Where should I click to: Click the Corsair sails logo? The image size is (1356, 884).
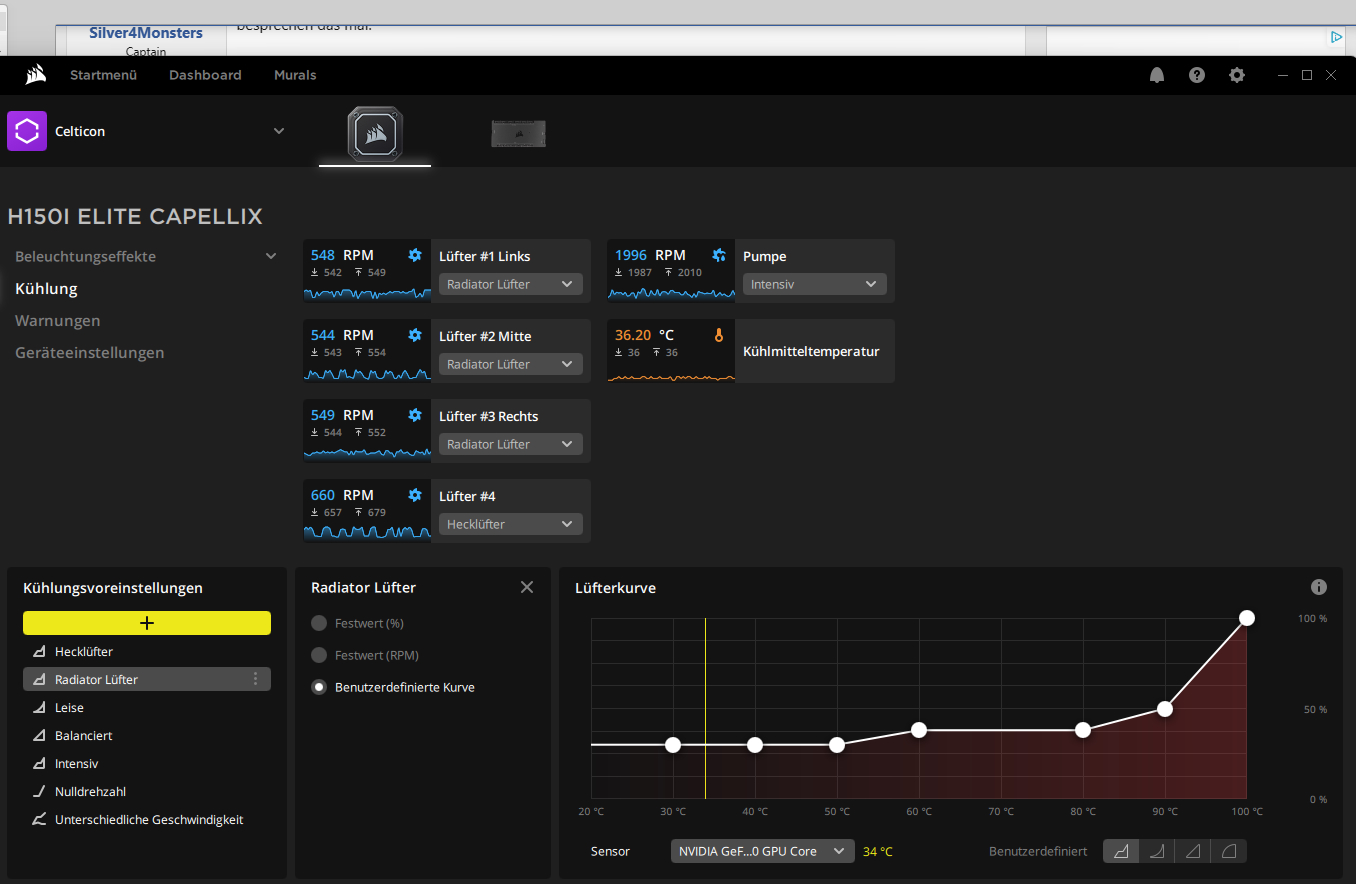(x=36, y=74)
